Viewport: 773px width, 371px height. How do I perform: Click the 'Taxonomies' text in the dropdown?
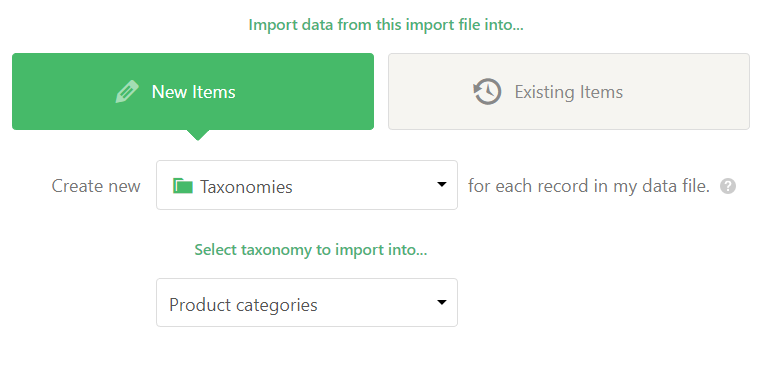(246, 187)
